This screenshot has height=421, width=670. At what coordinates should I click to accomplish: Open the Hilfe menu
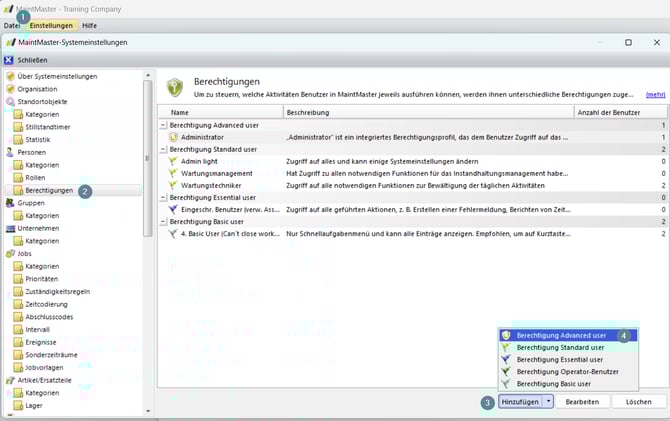[x=89, y=26]
